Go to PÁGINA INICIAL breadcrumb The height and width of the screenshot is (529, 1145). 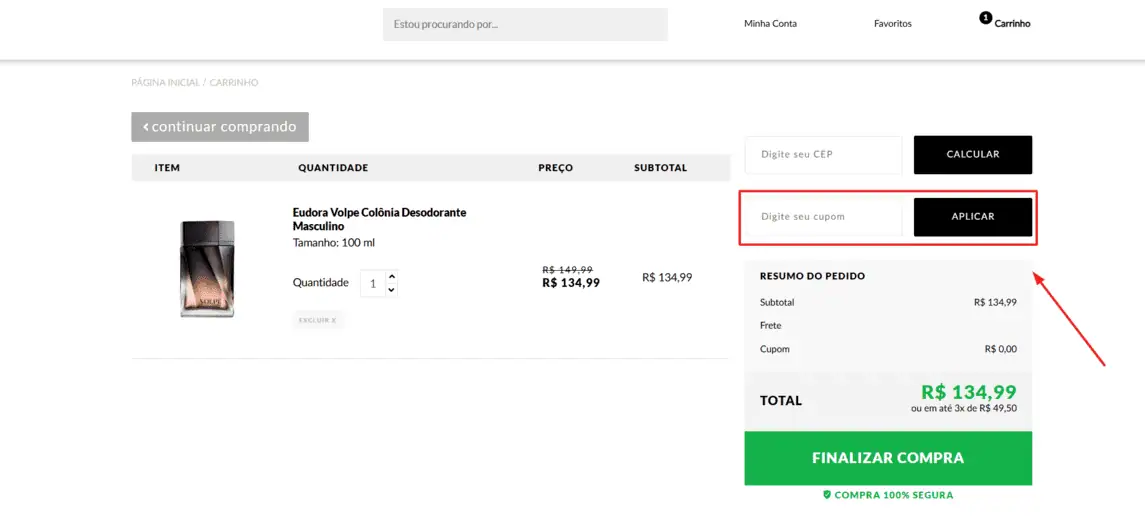pyautogui.click(x=165, y=83)
